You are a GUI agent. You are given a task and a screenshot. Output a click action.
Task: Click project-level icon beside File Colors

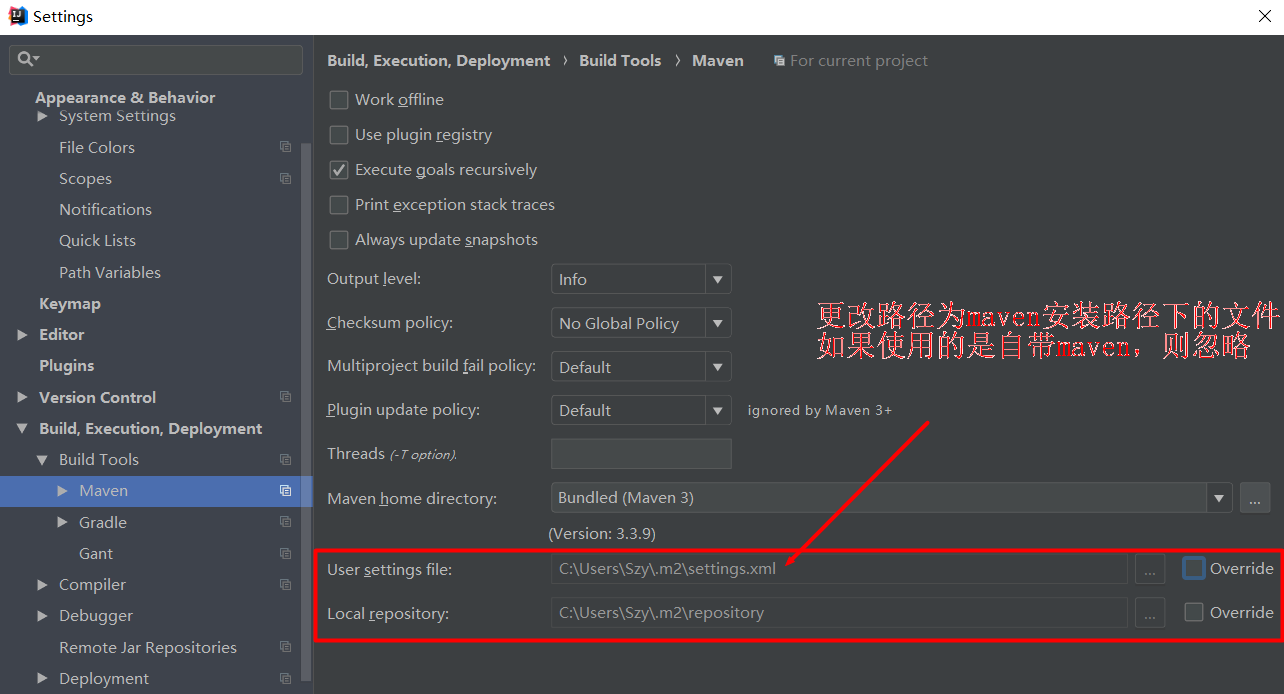coord(286,147)
